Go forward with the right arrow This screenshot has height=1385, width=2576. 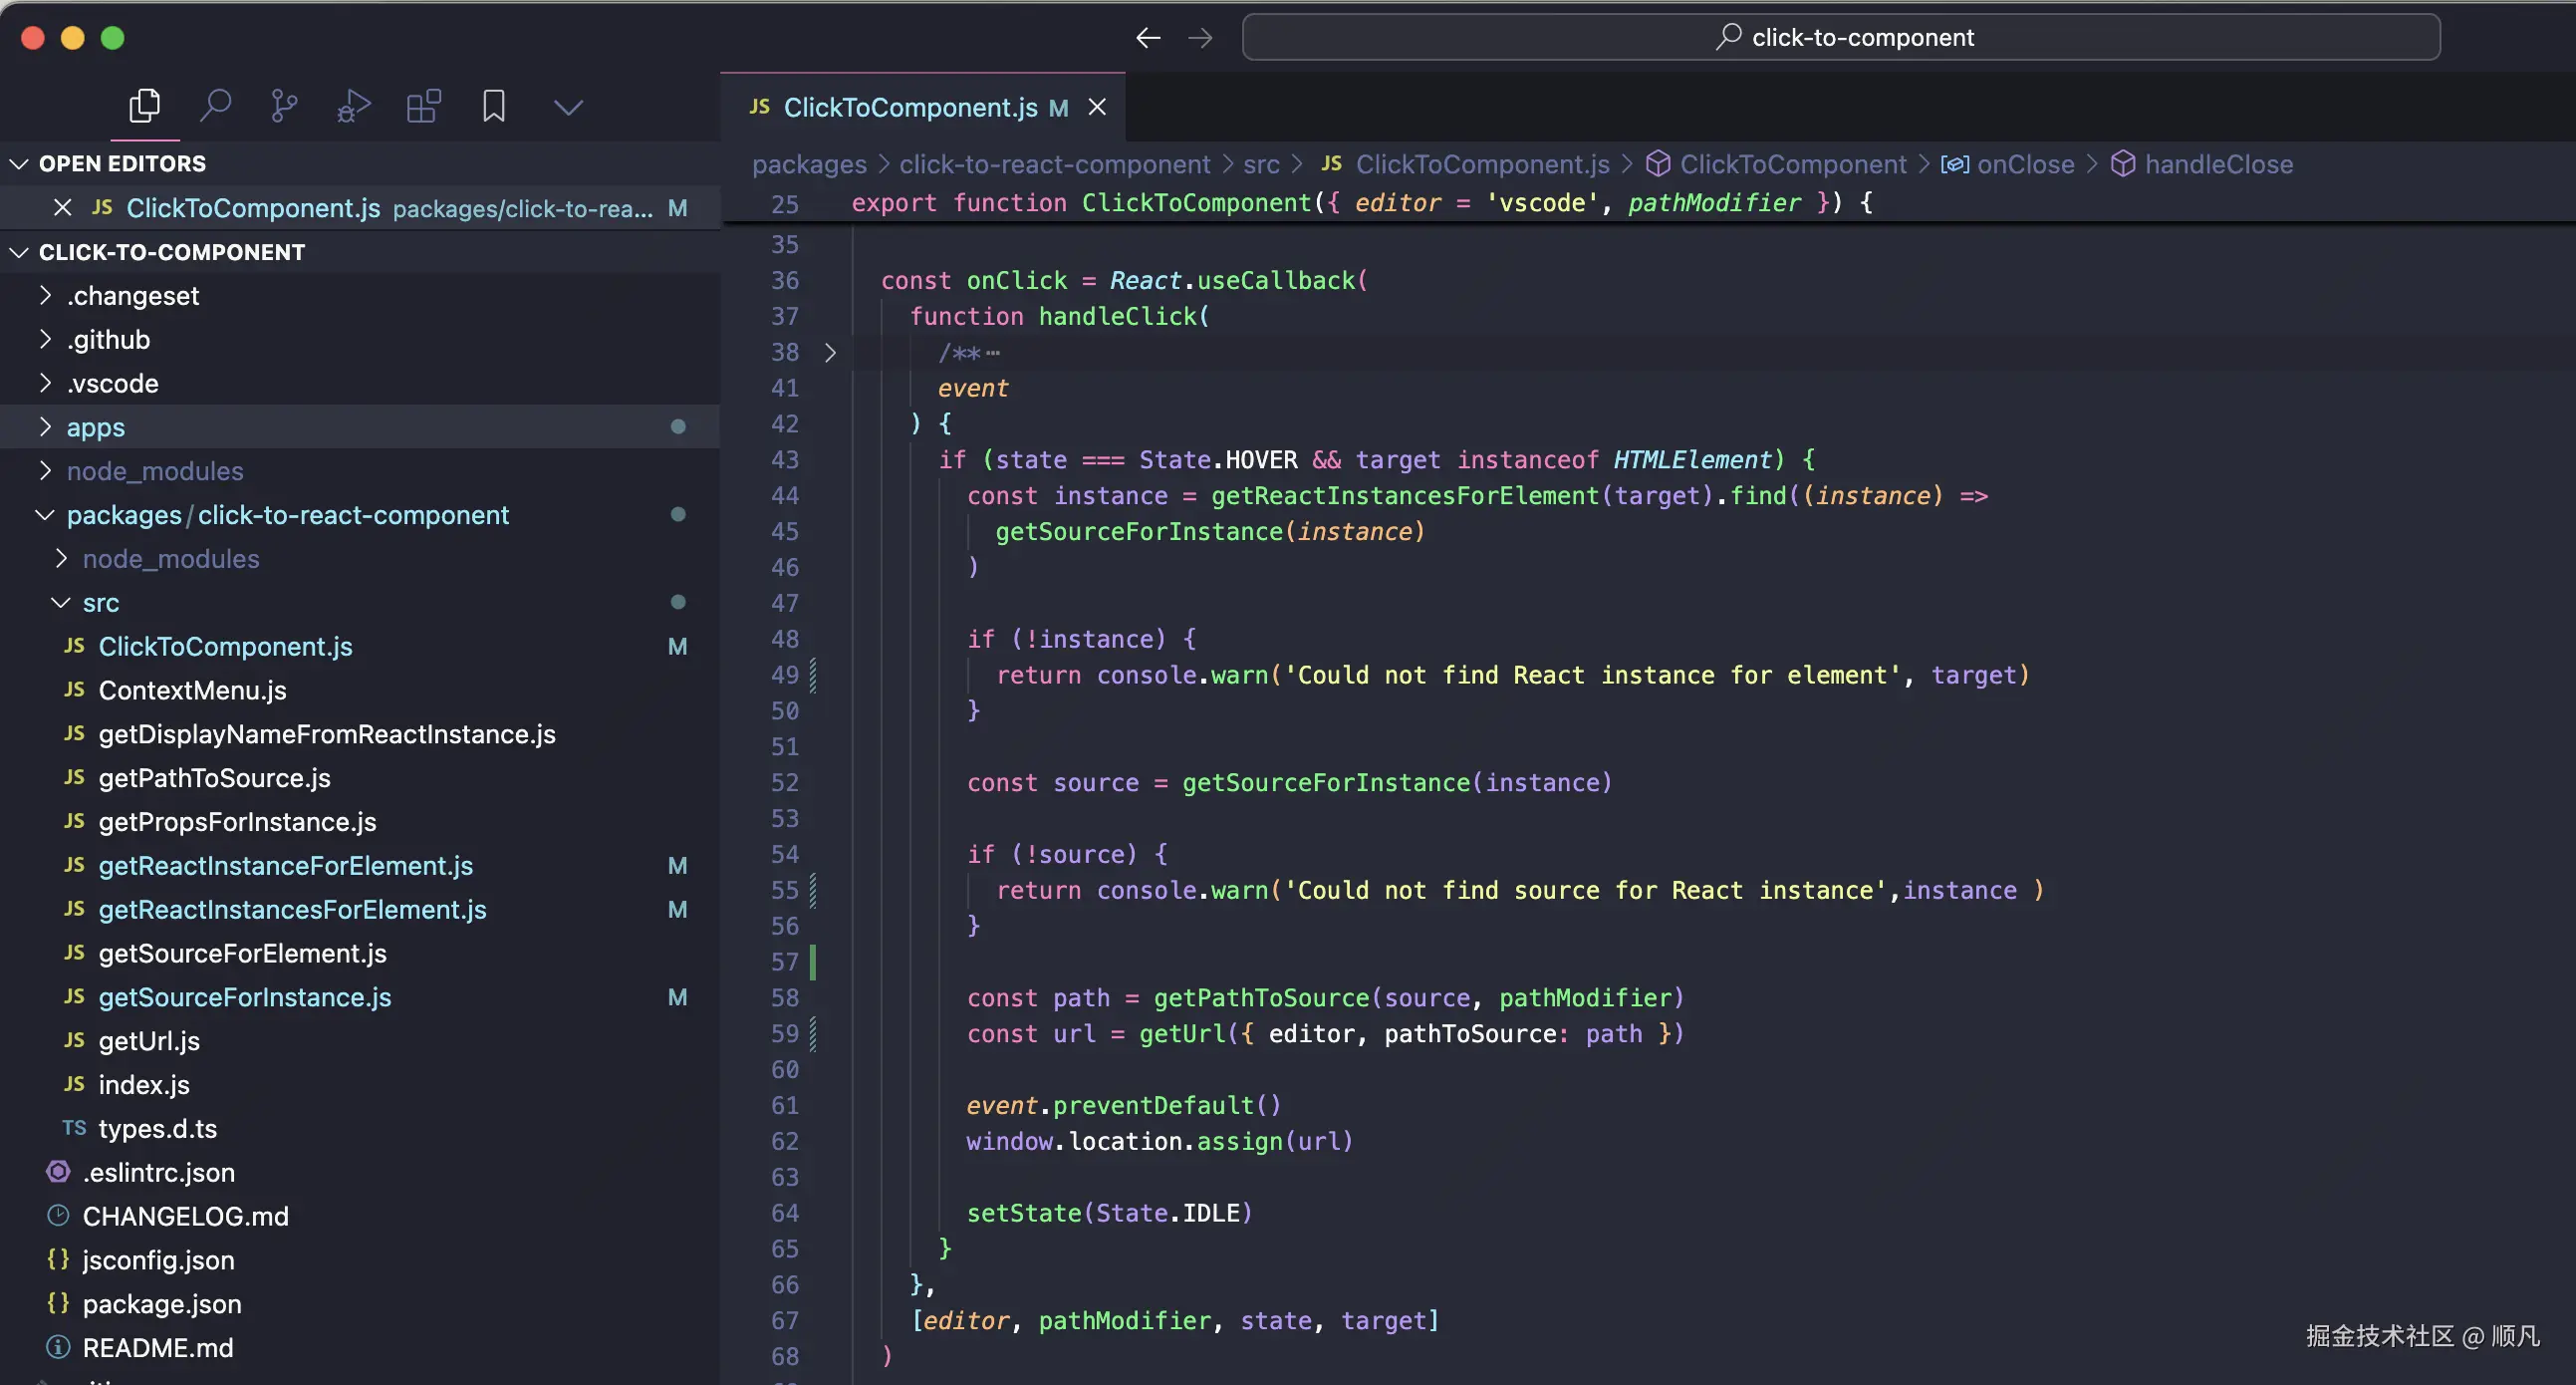coord(1200,38)
